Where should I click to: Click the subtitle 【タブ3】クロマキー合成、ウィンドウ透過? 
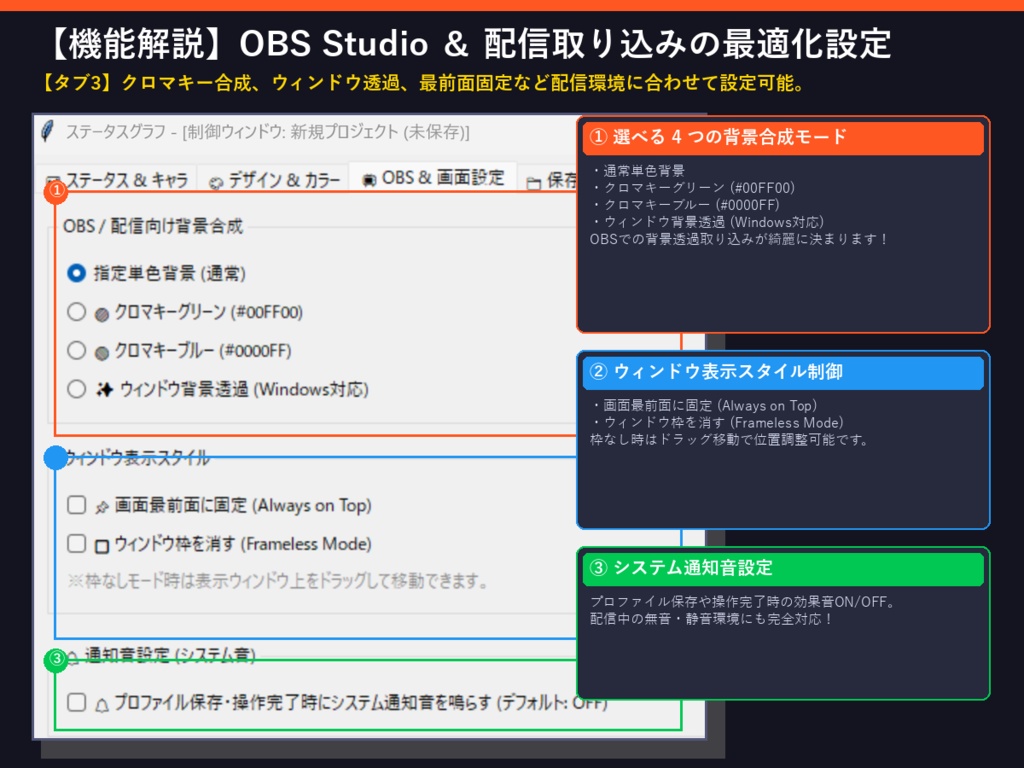pos(422,83)
